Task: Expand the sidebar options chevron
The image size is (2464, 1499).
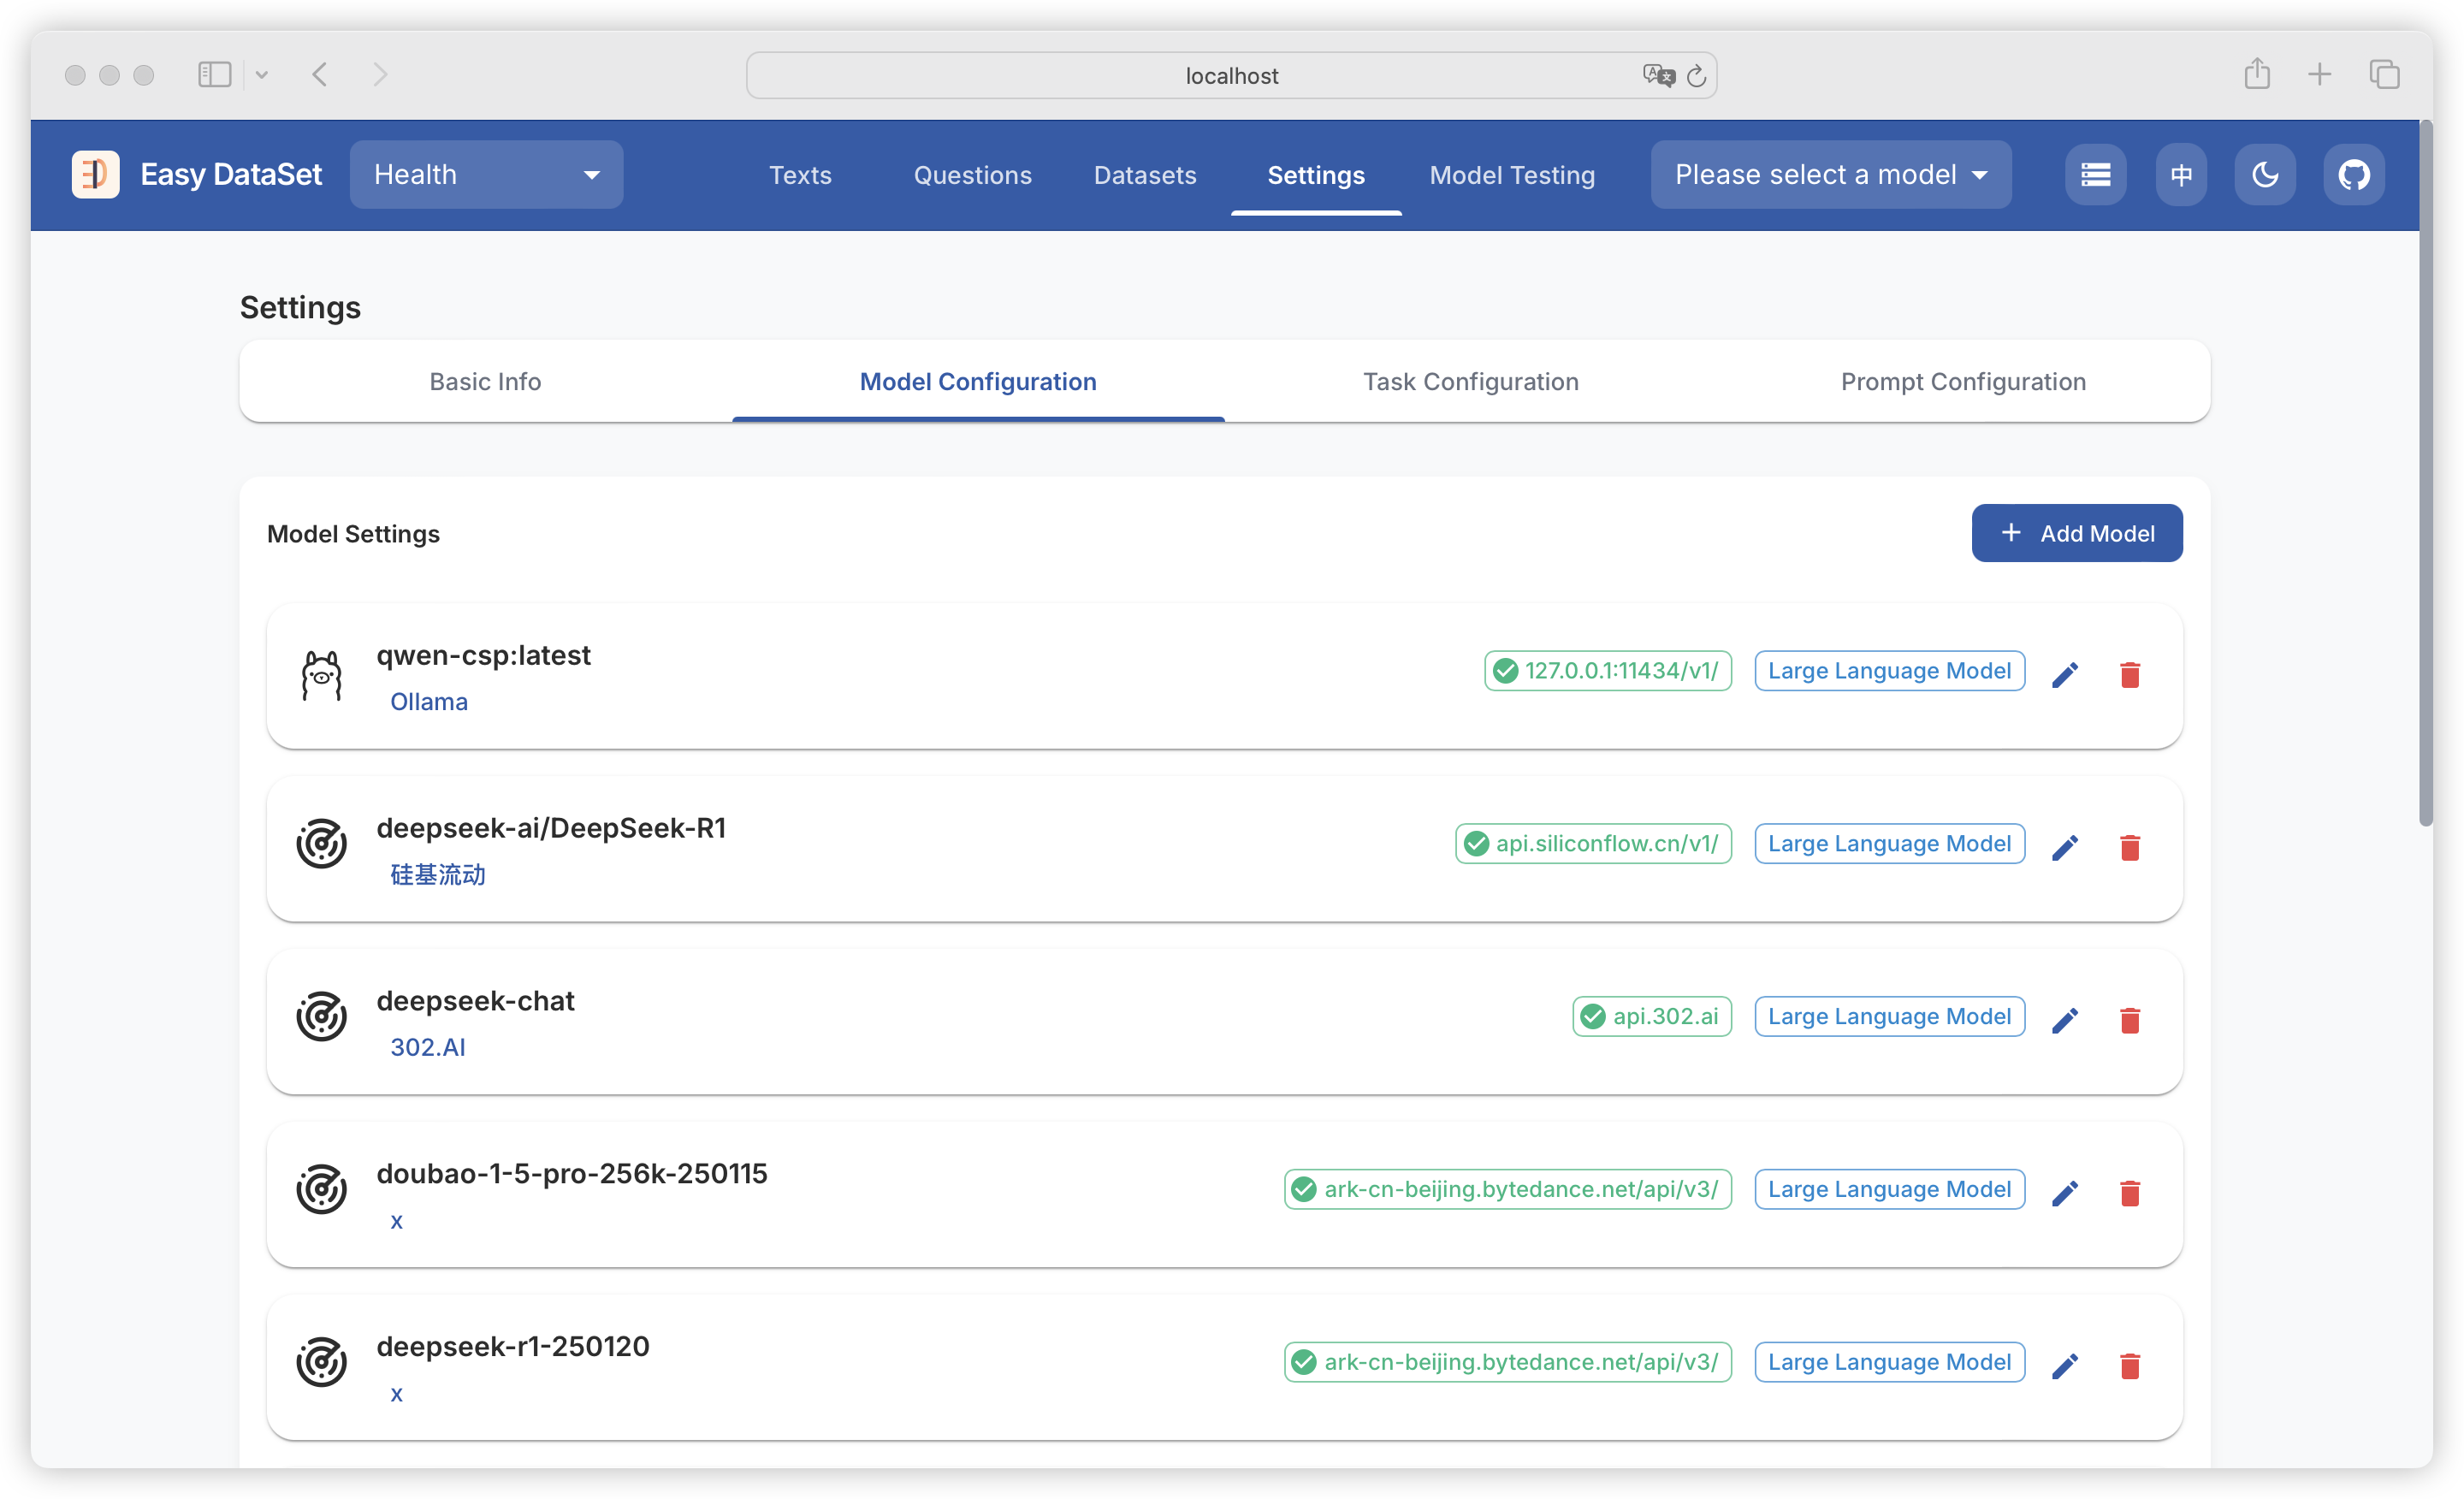Action: pyautogui.click(x=262, y=75)
